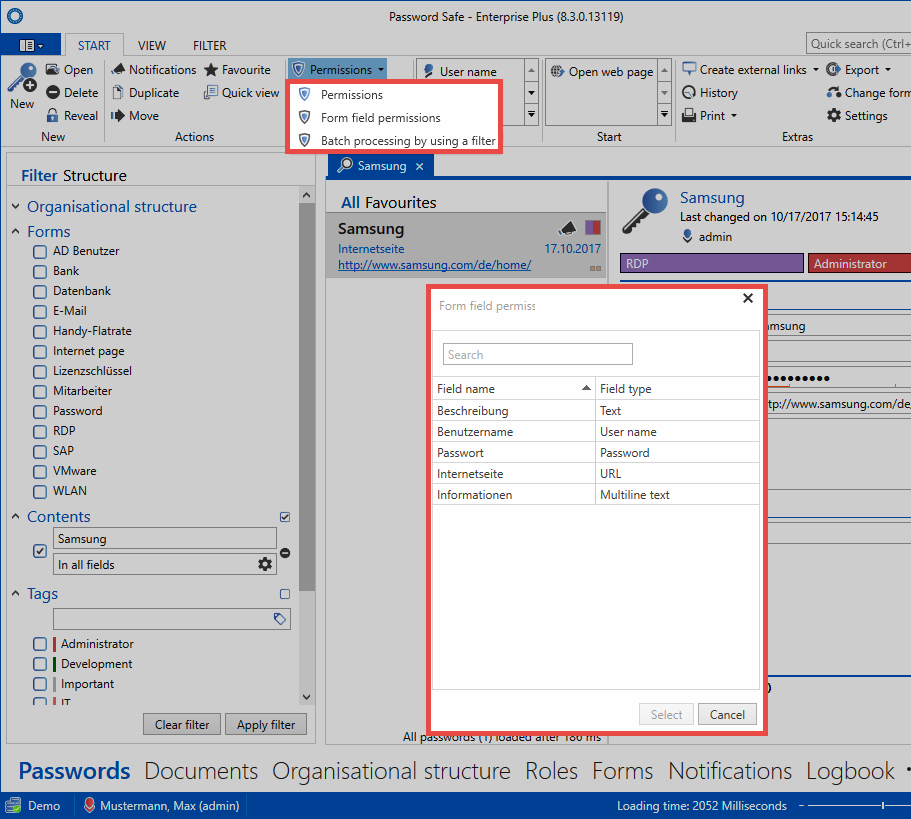Check the AD Benutzer form filter
This screenshot has width=911, height=819.
point(40,252)
